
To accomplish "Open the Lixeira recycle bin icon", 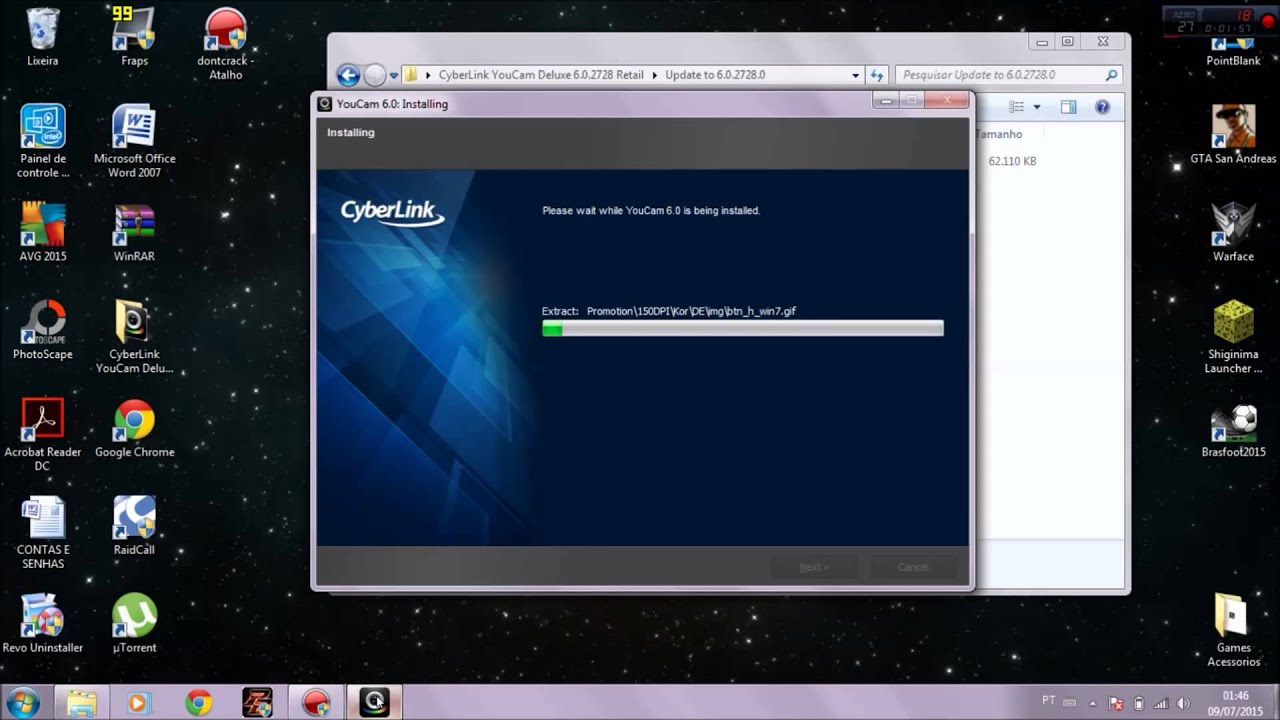I will tap(43, 37).
